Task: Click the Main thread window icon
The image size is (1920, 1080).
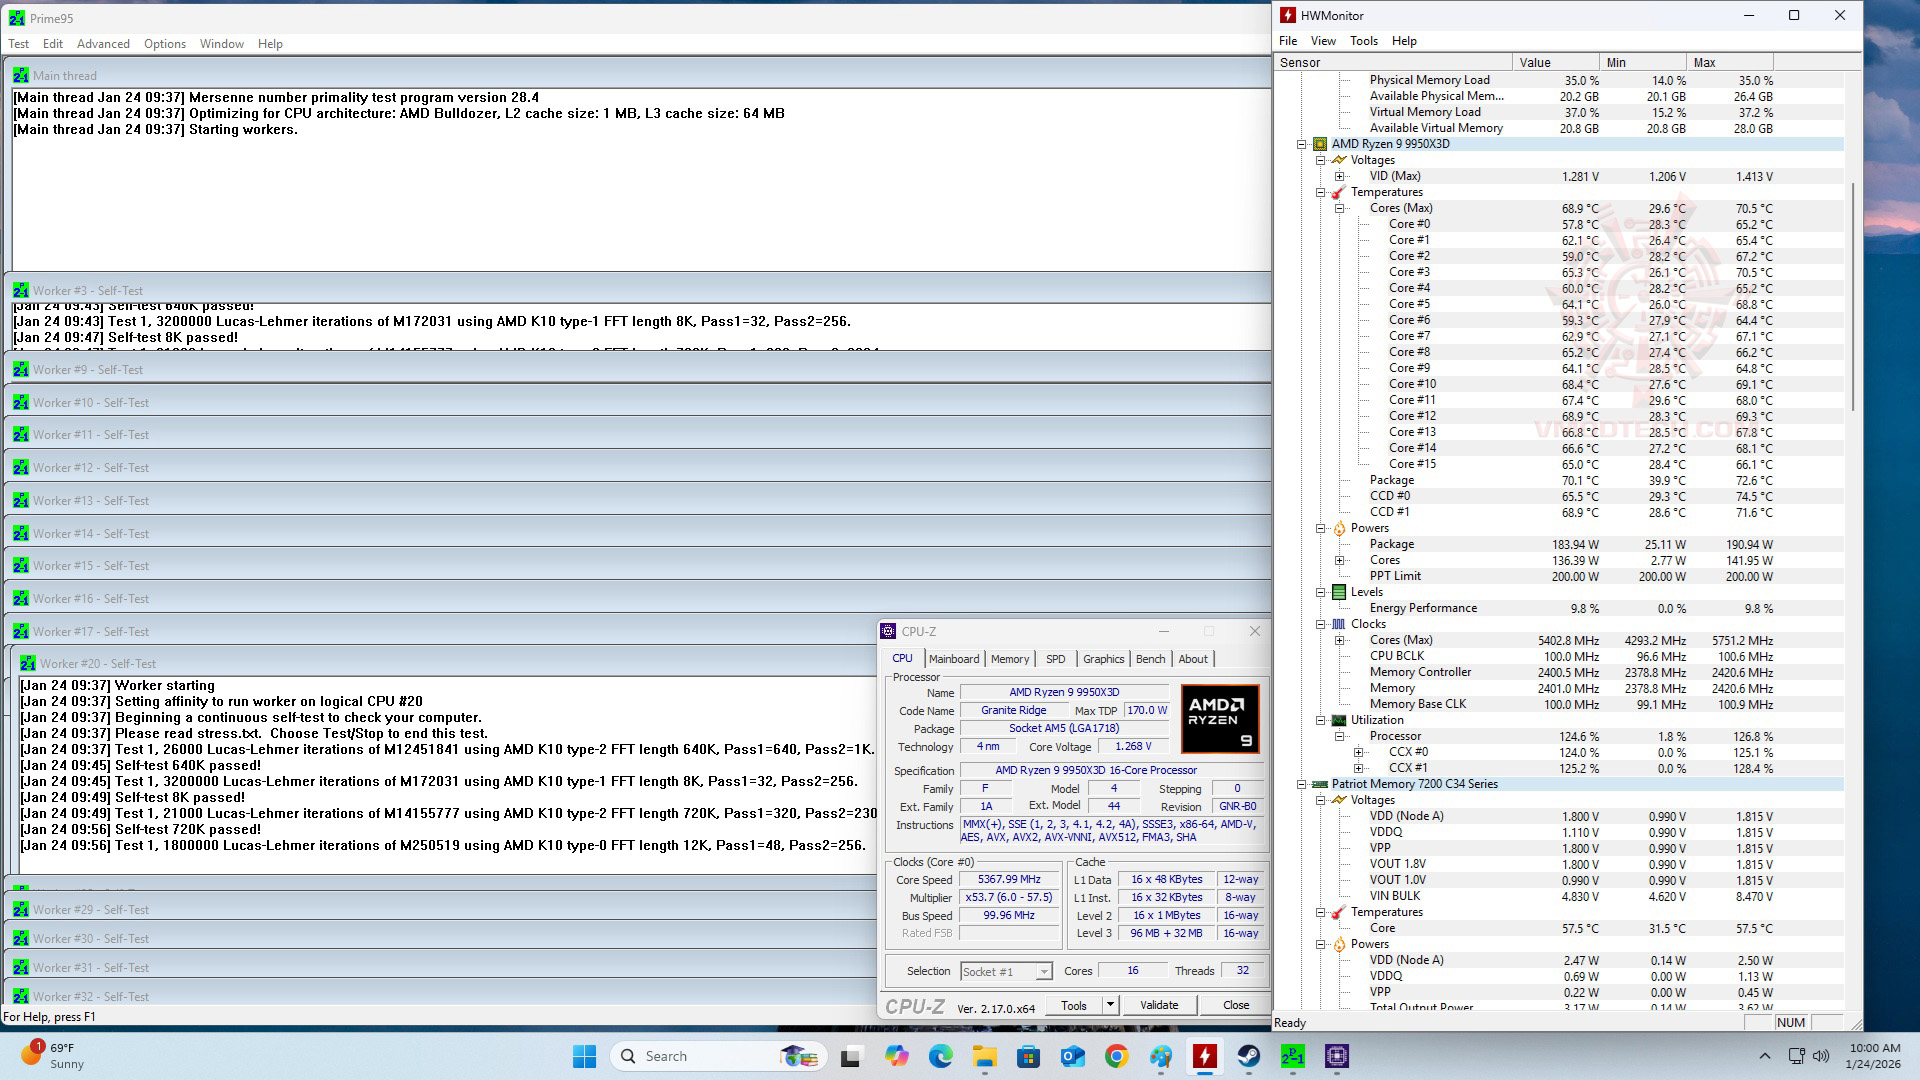Action: pos(21,76)
